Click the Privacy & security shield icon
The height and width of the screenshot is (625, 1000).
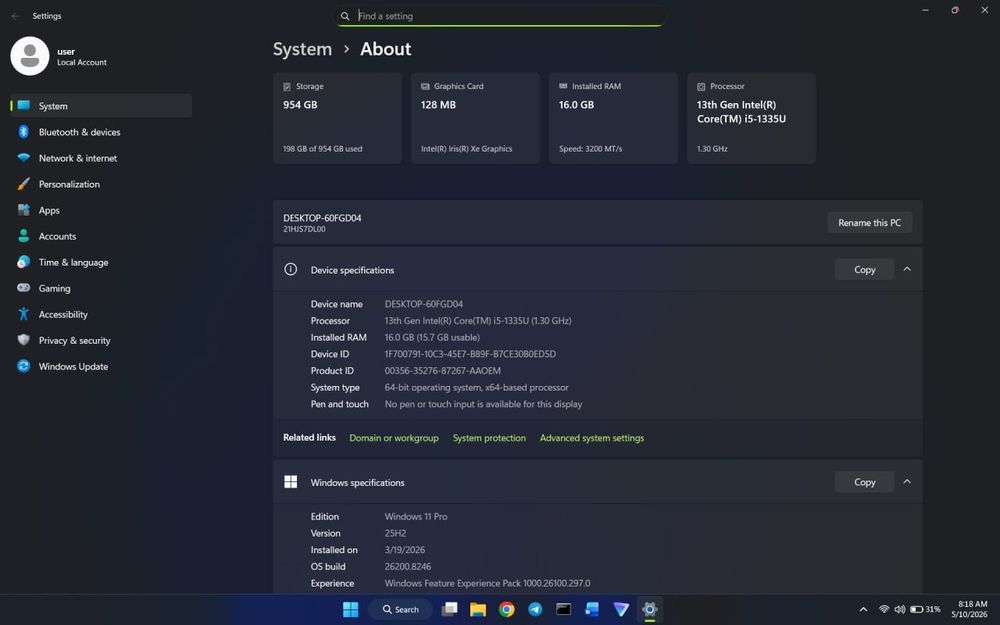pos(24,340)
